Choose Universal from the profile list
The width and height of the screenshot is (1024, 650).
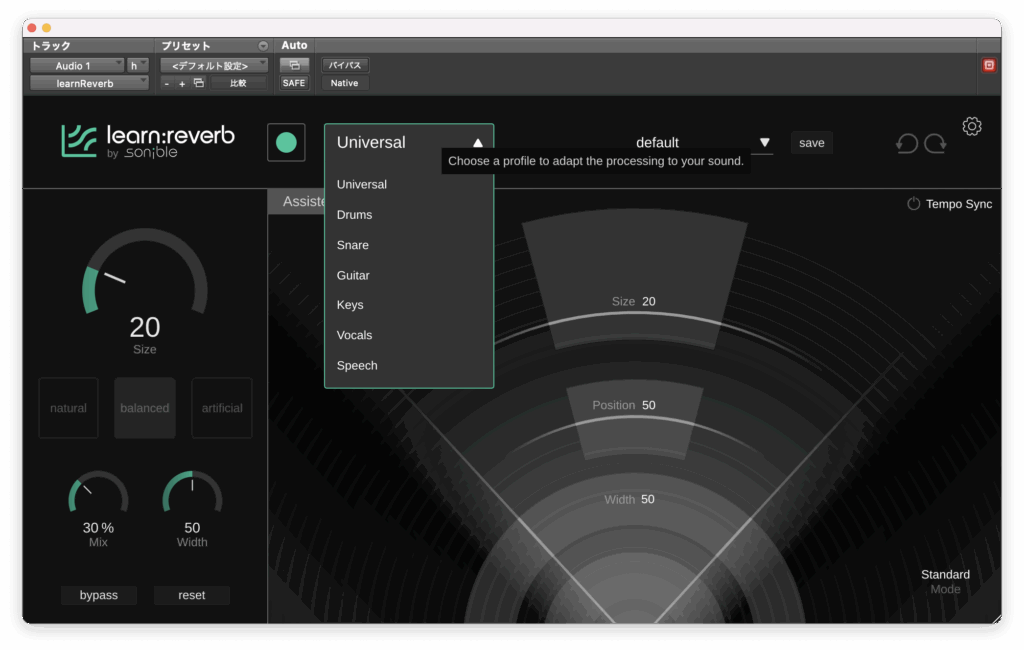point(409,184)
